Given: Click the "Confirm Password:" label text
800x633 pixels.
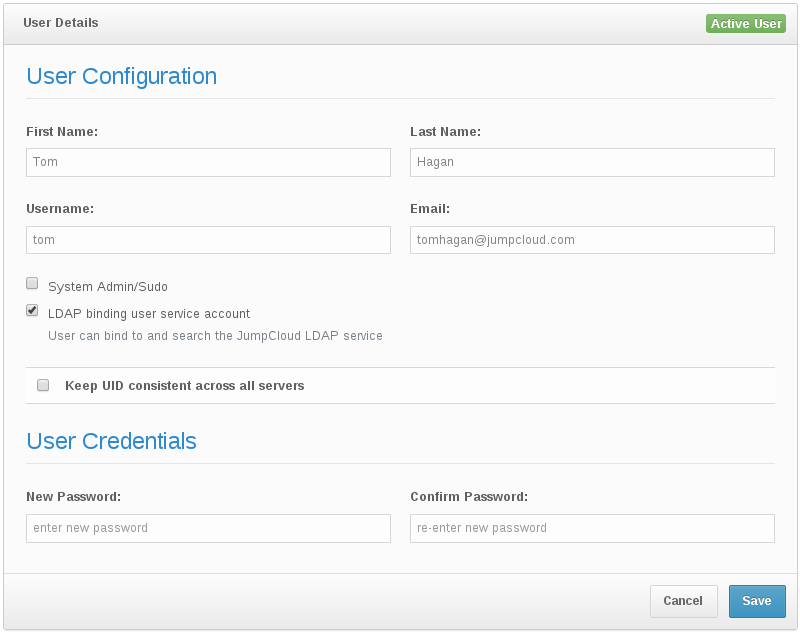Looking at the screenshot, I should [x=469, y=497].
